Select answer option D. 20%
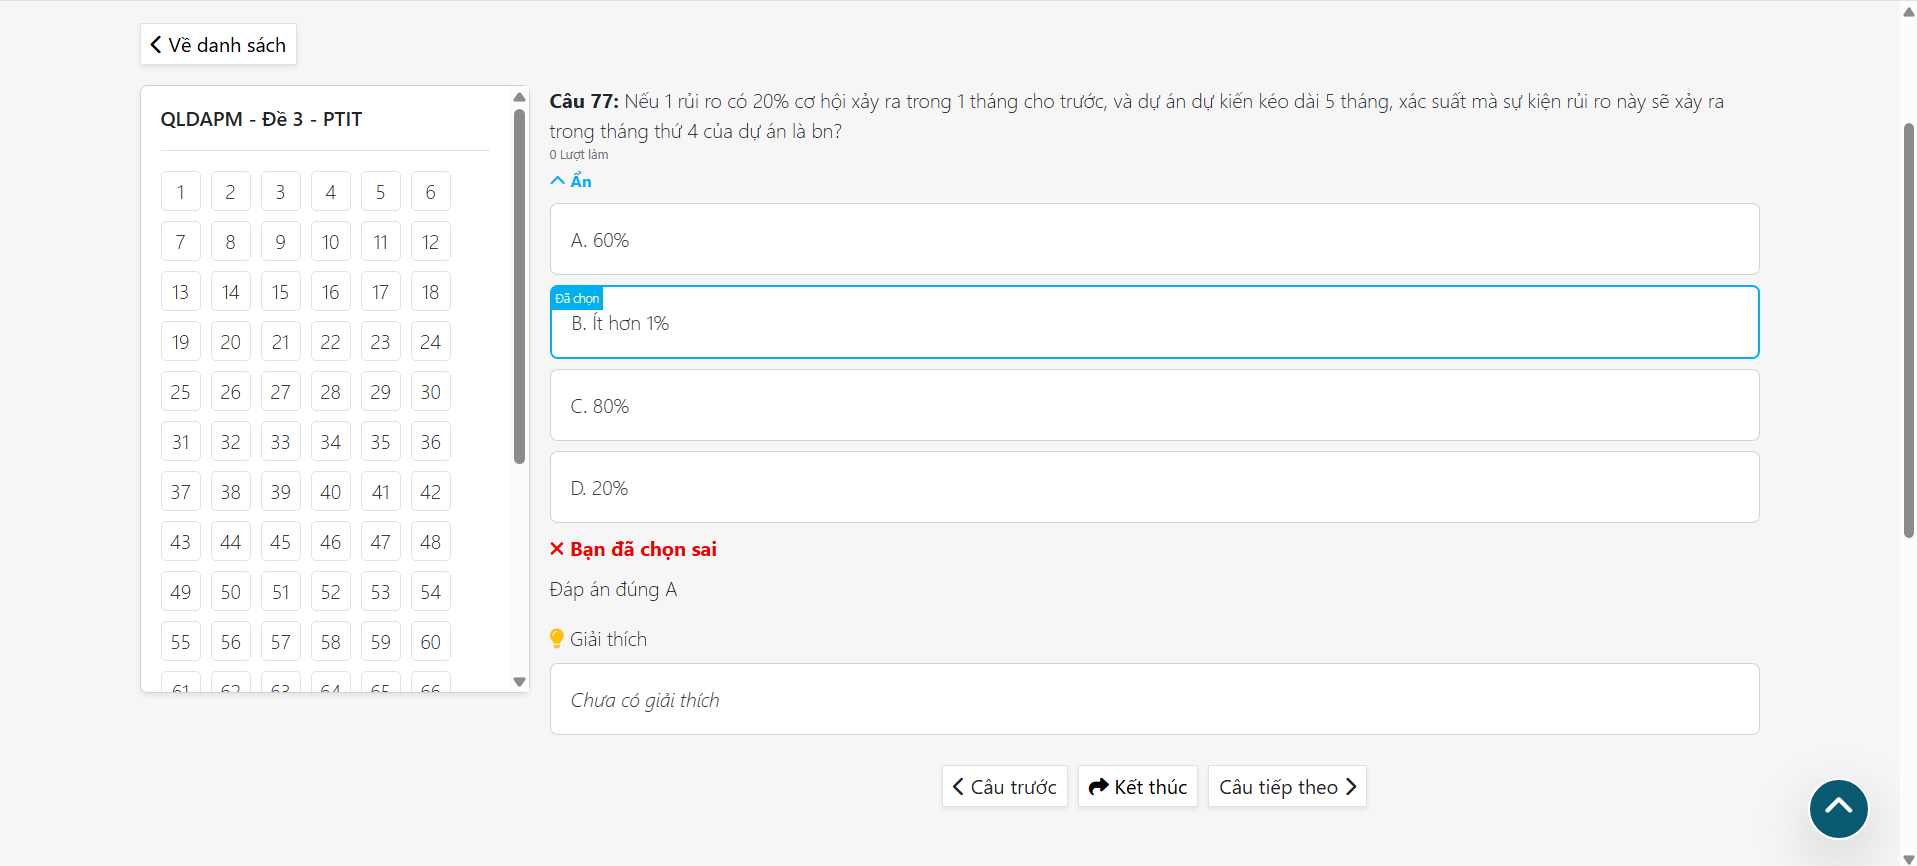 (1153, 488)
